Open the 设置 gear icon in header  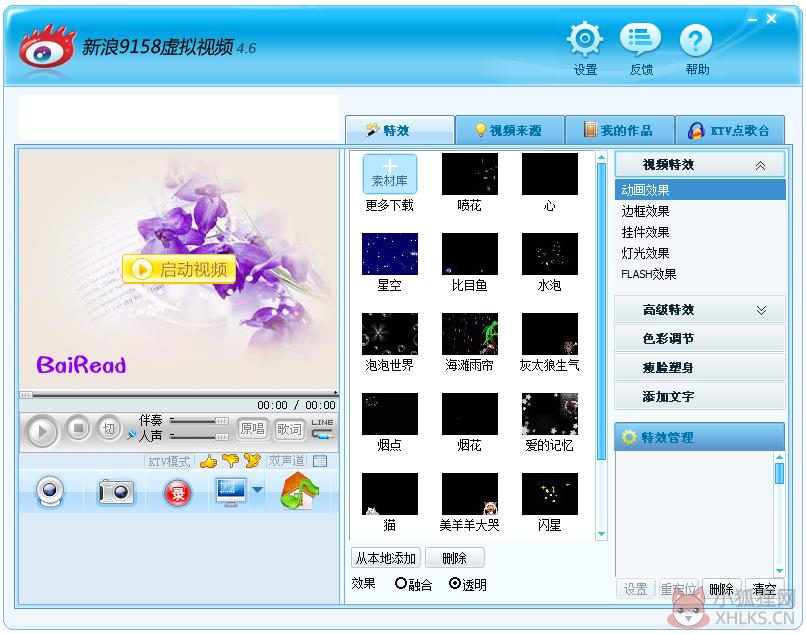pos(585,39)
